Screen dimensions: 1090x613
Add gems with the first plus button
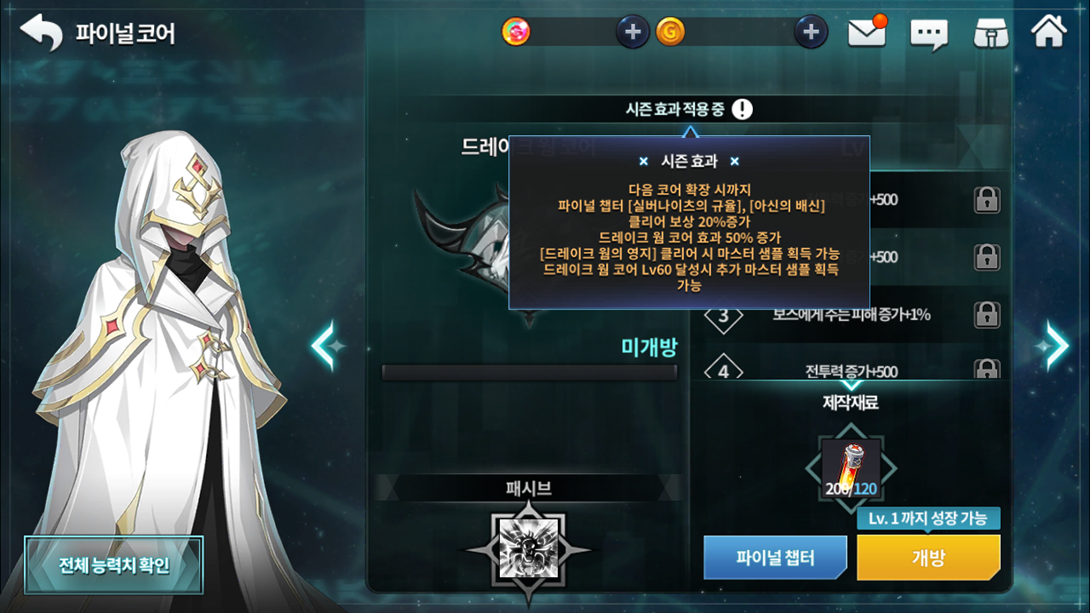click(633, 32)
